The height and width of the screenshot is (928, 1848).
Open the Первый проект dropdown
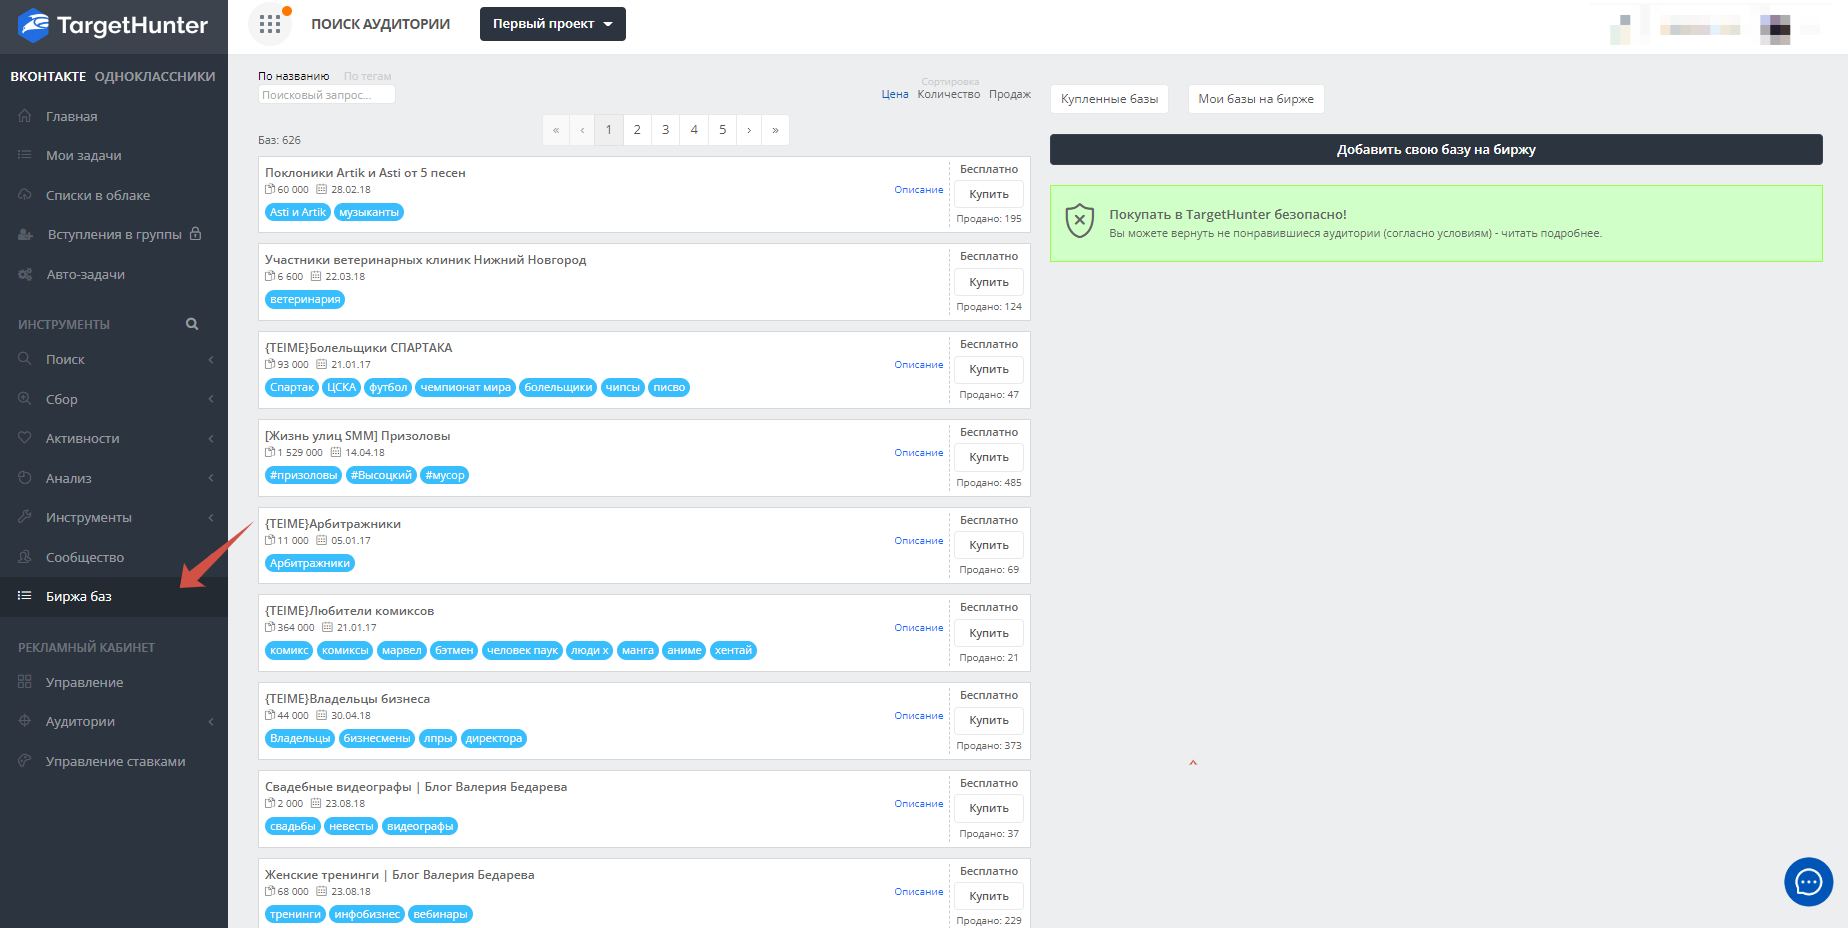(552, 24)
